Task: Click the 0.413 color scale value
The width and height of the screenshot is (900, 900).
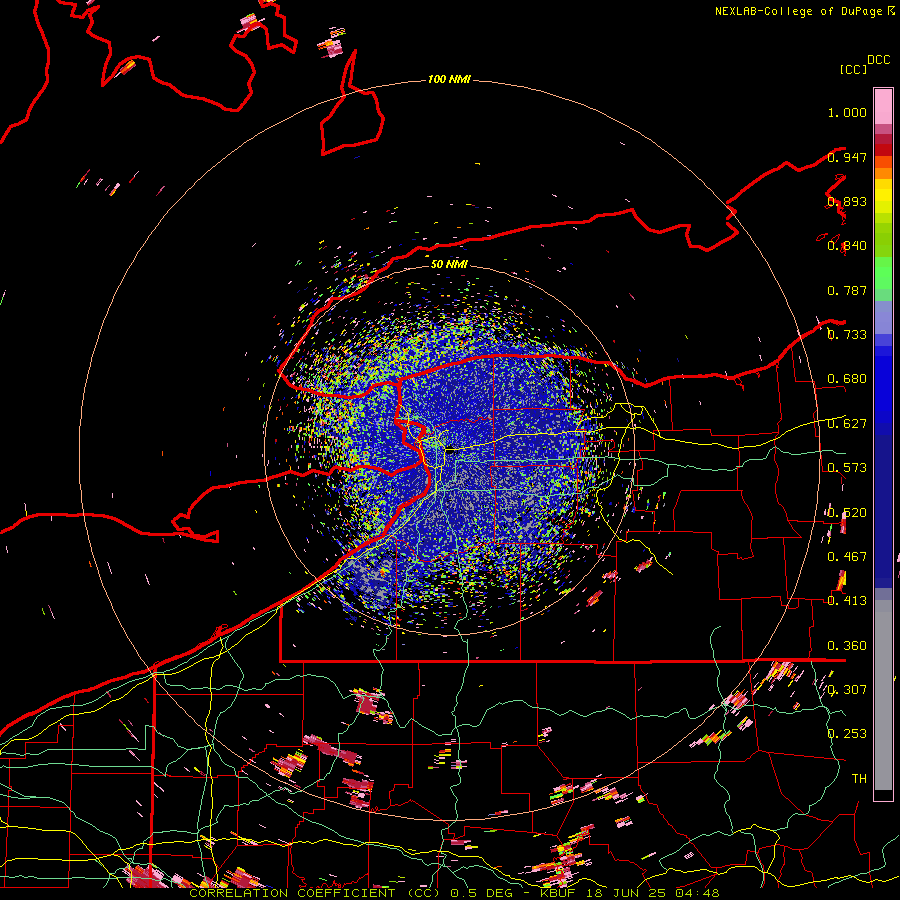Action: point(847,601)
